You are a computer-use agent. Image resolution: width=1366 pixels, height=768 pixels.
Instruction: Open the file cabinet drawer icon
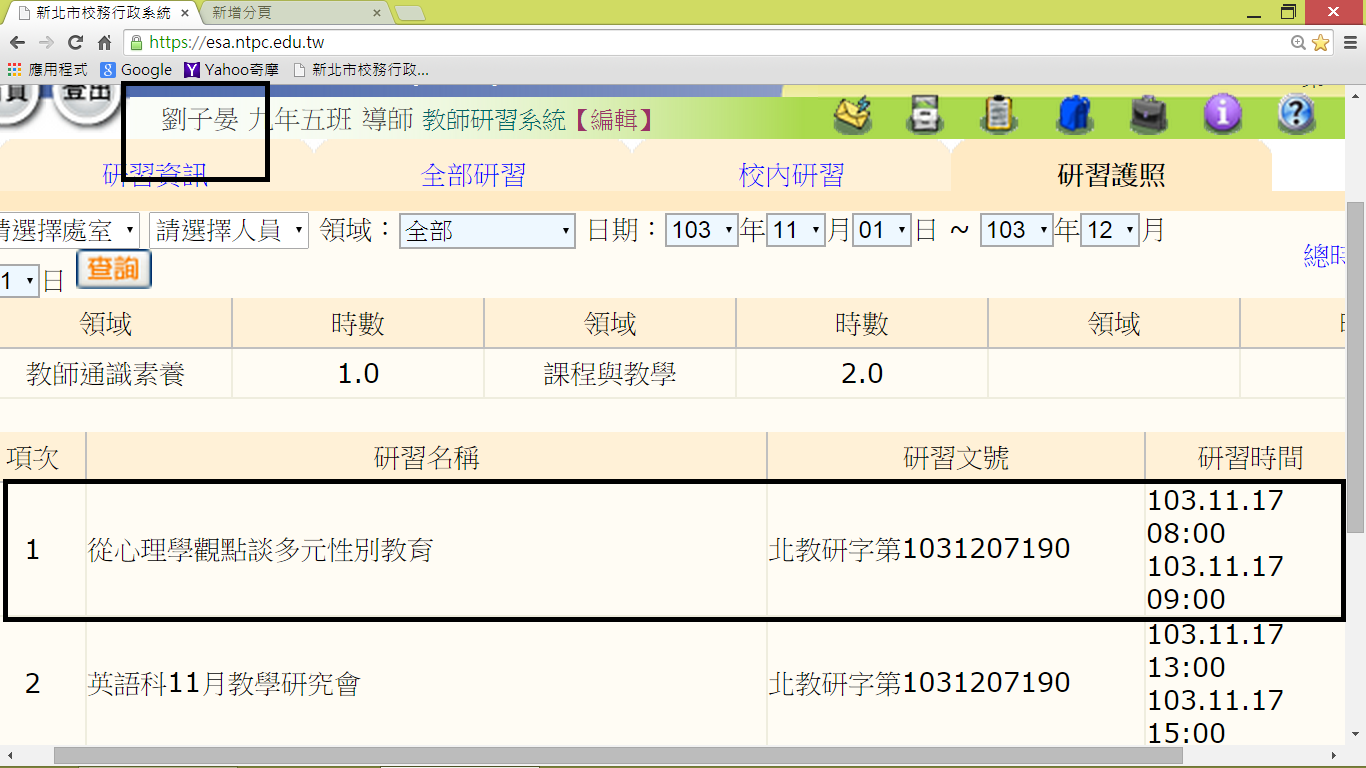[x=925, y=115]
